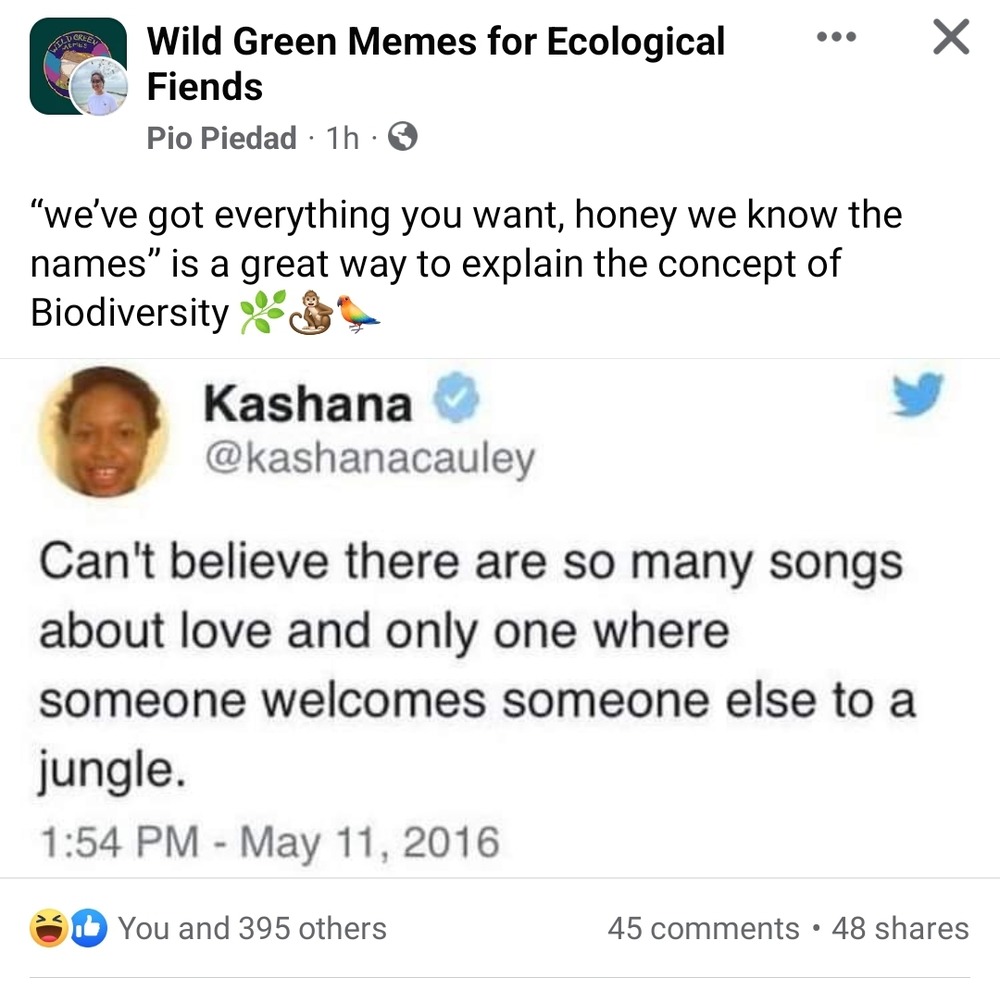The height and width of the screenshot is (990, 1000).
Task: View the 48 shares
Action: click(900, 928)
